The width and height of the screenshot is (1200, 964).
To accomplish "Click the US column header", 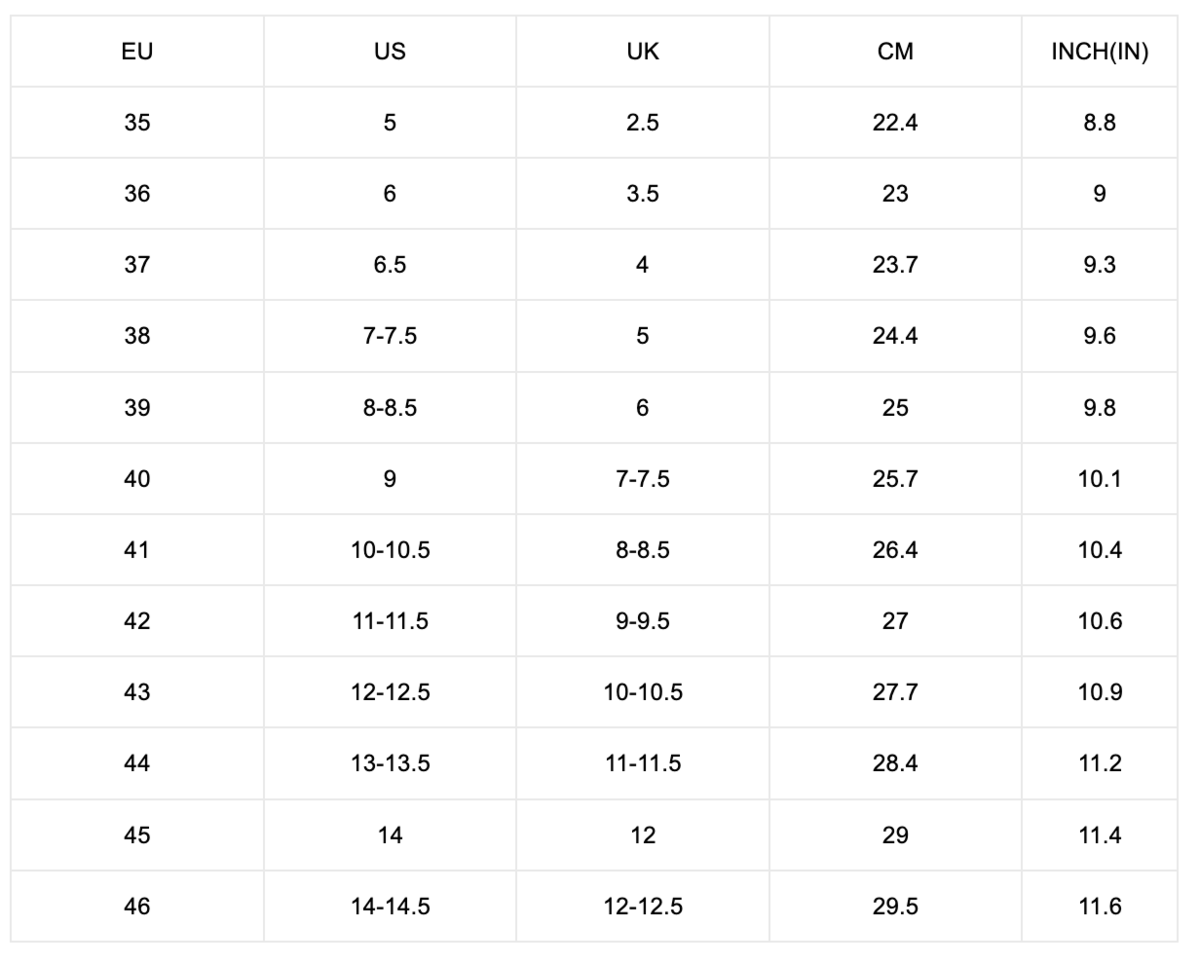I will [x=390, y=52].
